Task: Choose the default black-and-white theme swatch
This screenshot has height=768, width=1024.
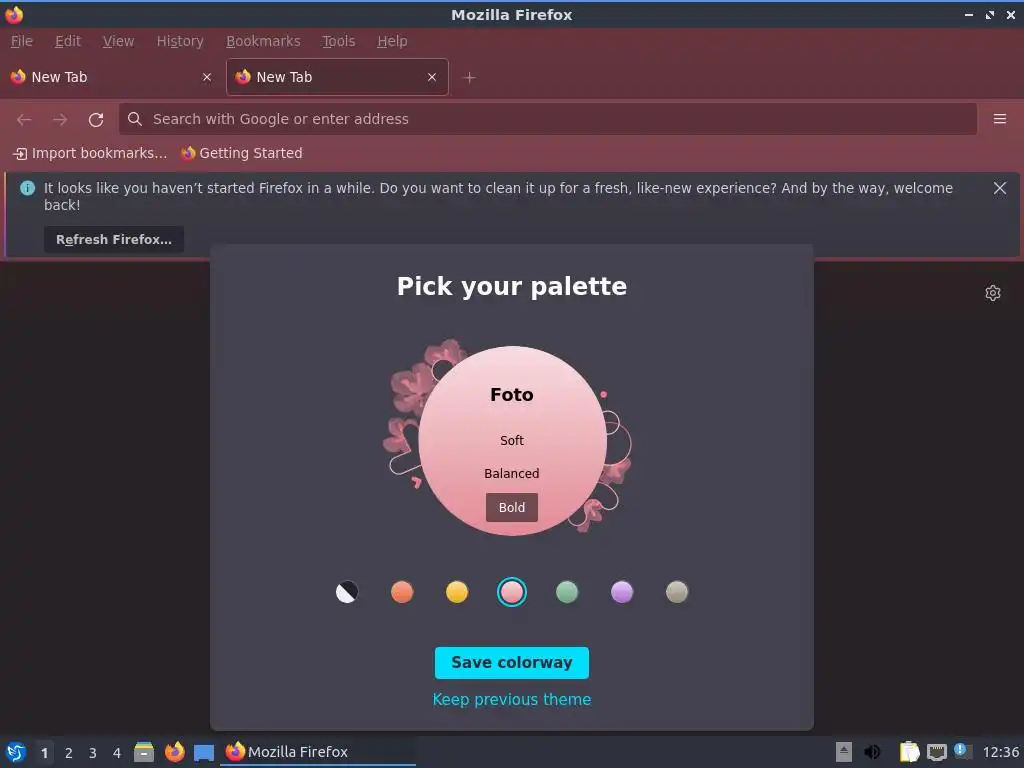Action: (347, 592)
